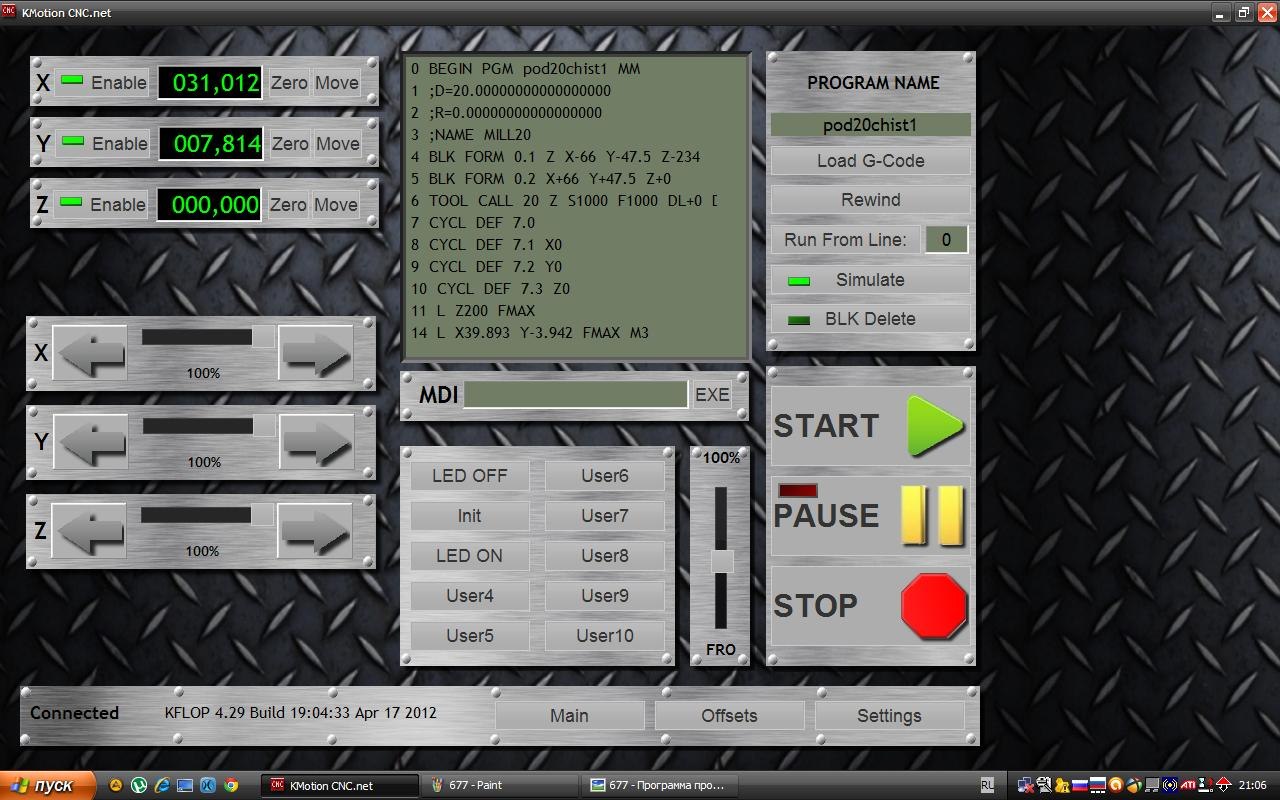This screenshot has width=1280, height=800.
Task: Toggle the Y axis Enable button
Action: click(x=103, y=144)
